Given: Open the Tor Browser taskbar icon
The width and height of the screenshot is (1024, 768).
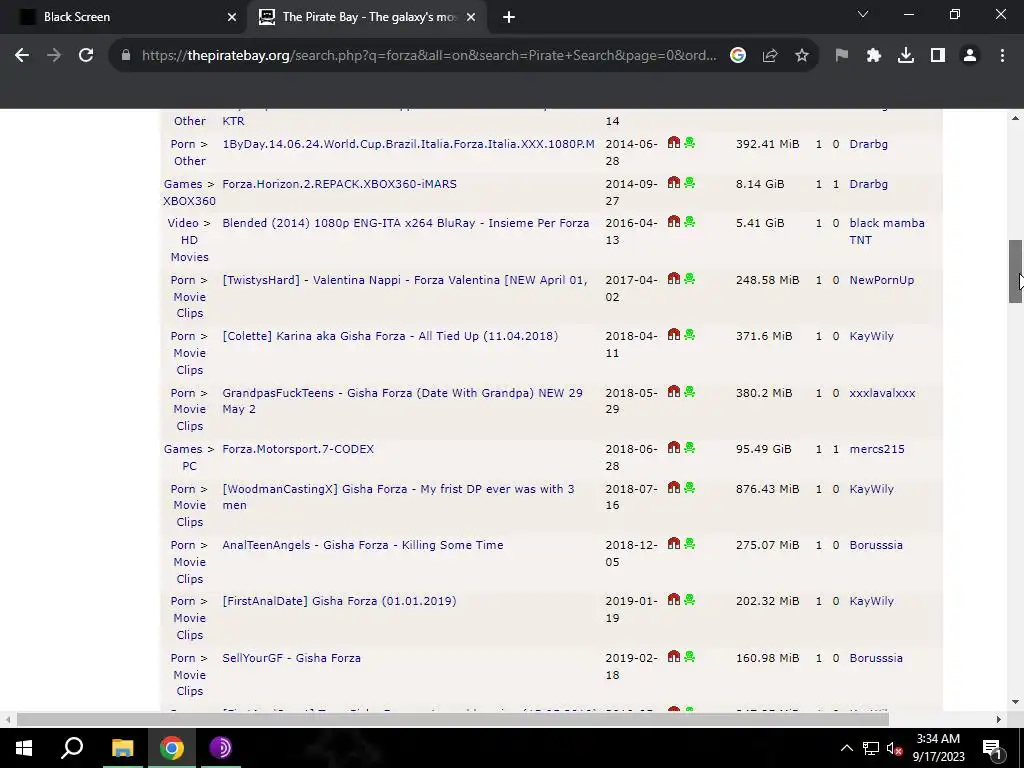Looking at the screenshot, I should tap(221, 748).
